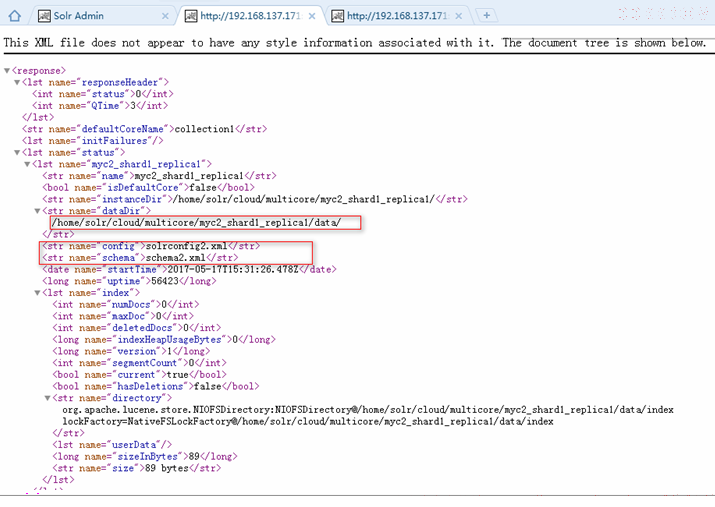Click the name str myc2_shard1_replica1 line
Viewport: 715px width, 507px height.
[159, 176]
